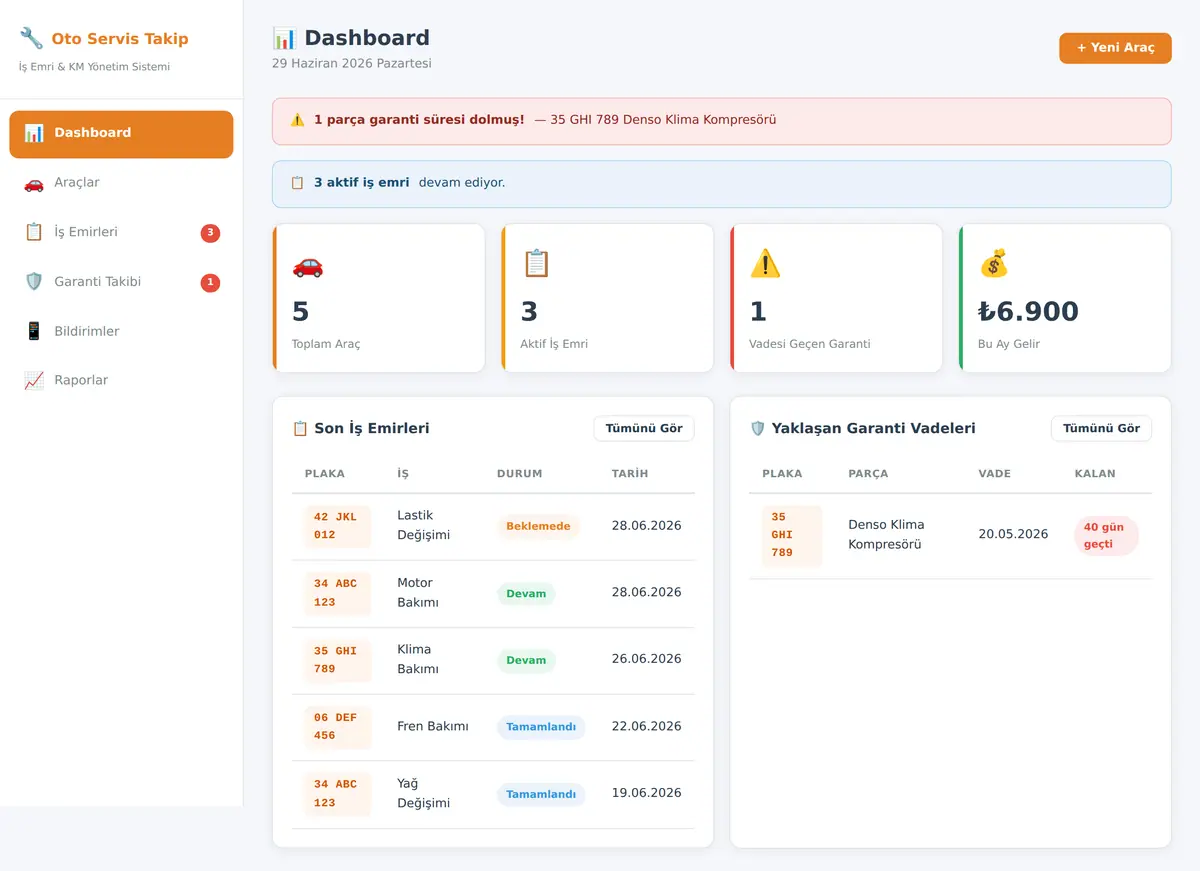This screenshot has height=871, width=1200.
Task: Open the Raporlar section
Action: (121, 380)
